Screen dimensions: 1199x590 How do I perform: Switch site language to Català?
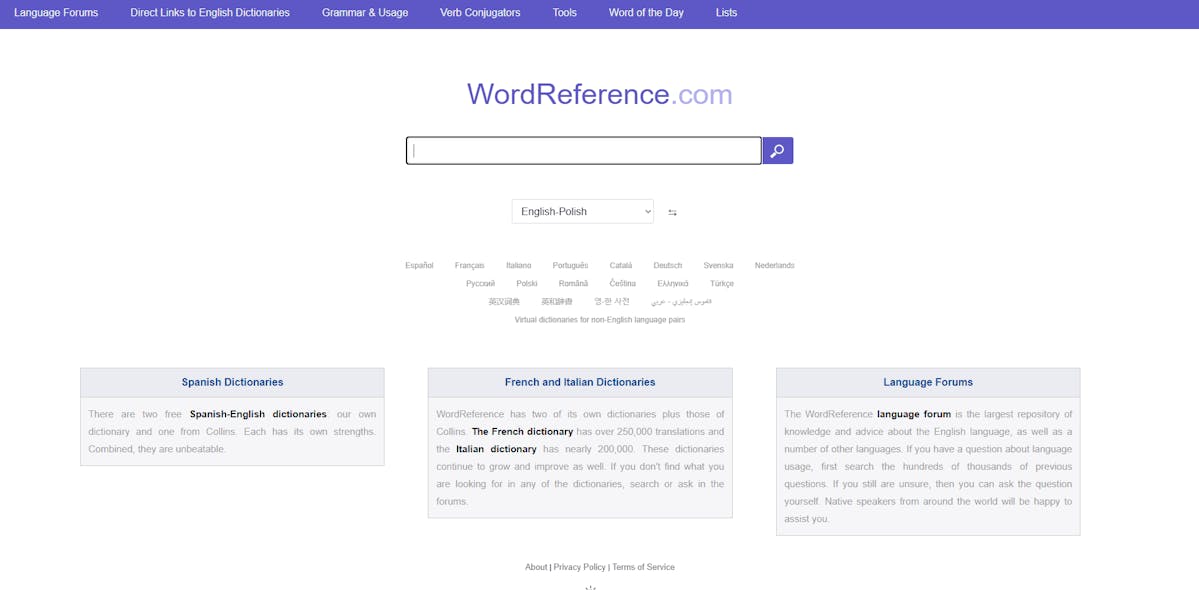[x=621, y=265]
